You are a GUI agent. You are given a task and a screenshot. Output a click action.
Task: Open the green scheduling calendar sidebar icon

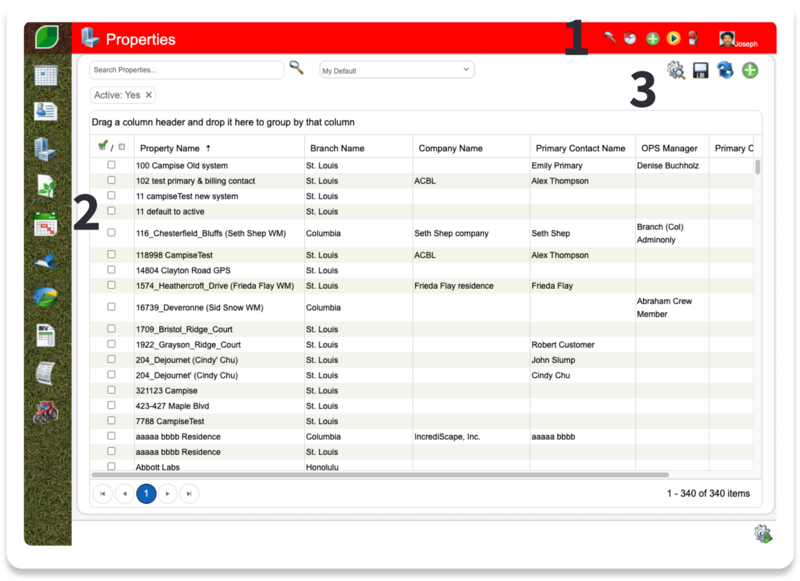coord(45,224)
